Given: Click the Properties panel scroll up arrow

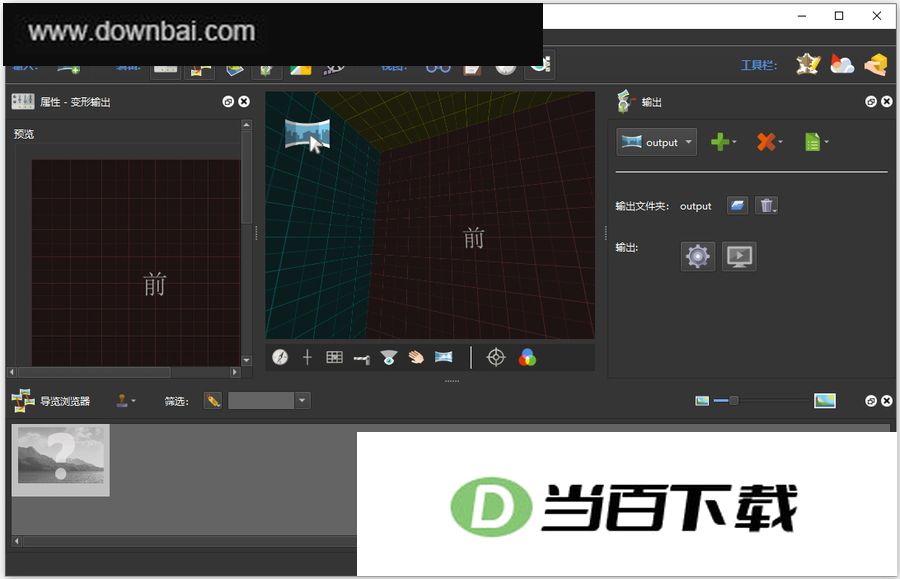Looking at the screenshot, I should tap(247, 125).
